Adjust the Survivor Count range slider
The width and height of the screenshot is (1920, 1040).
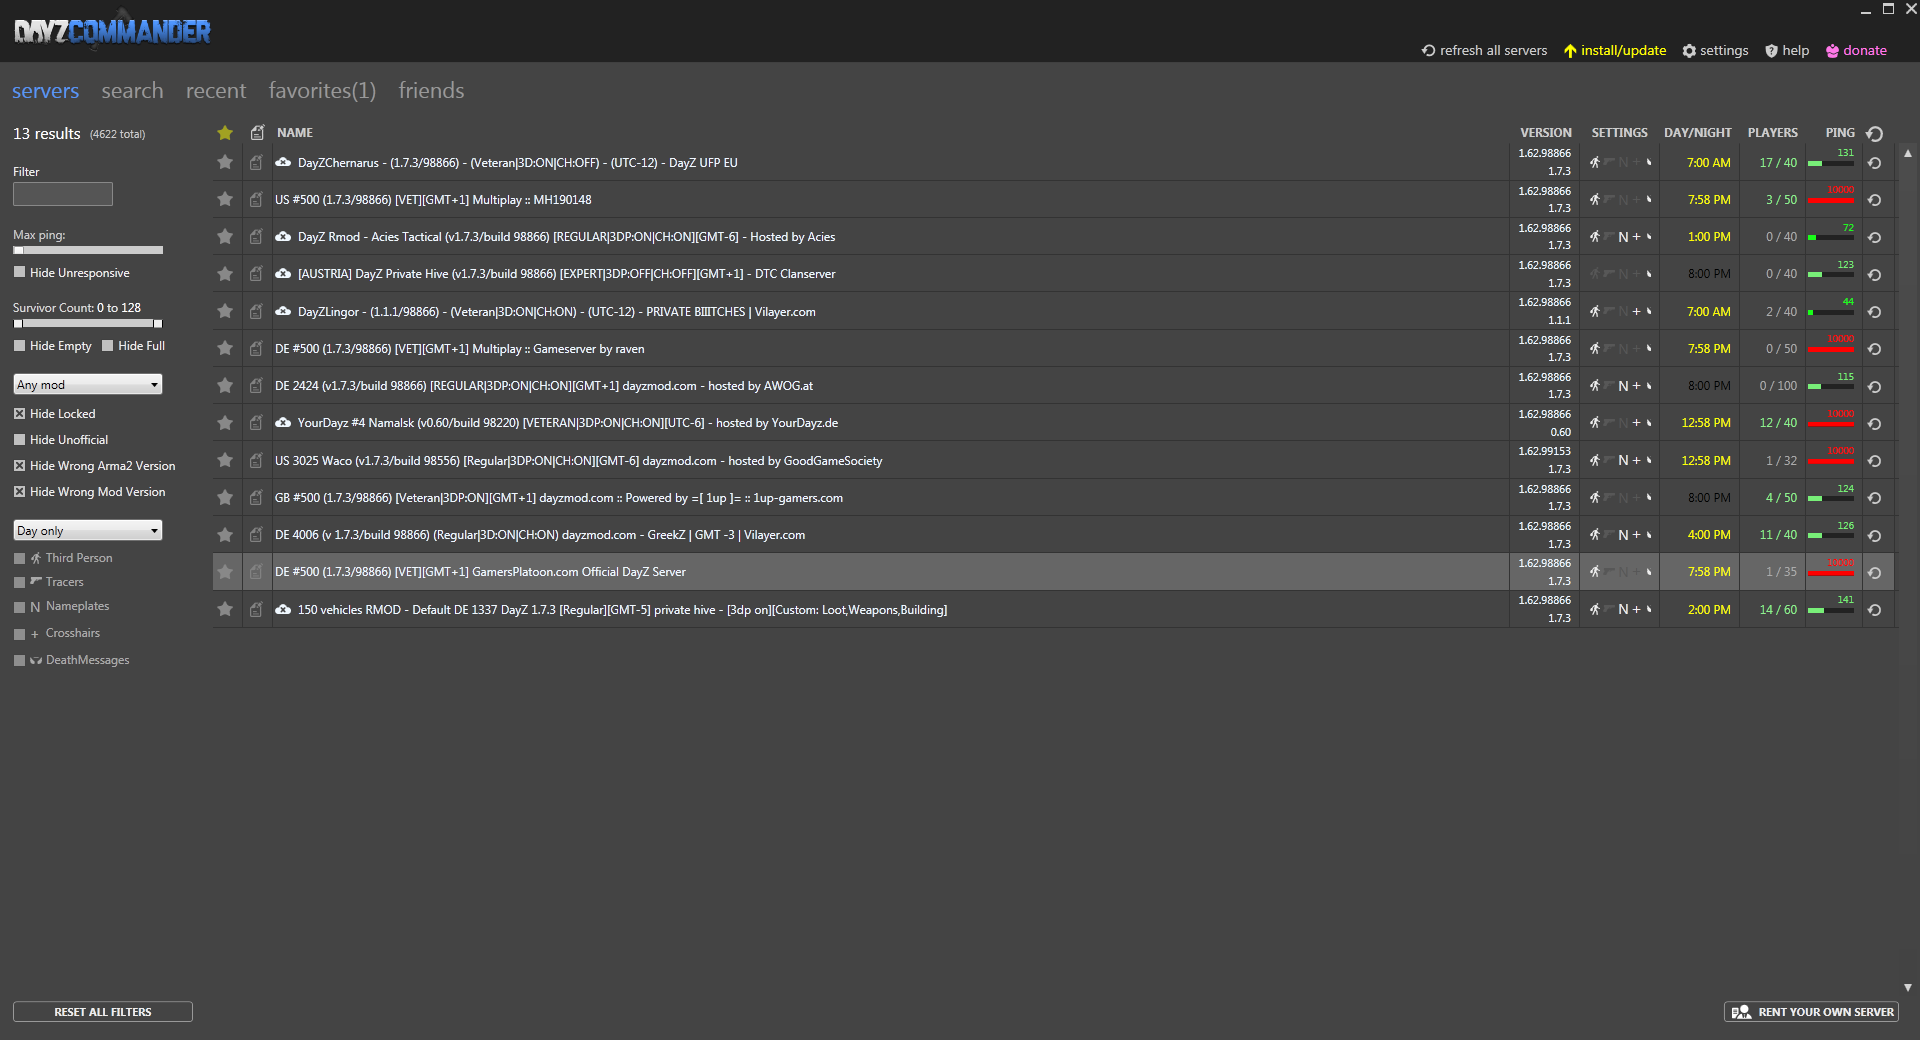click(88, 323)
